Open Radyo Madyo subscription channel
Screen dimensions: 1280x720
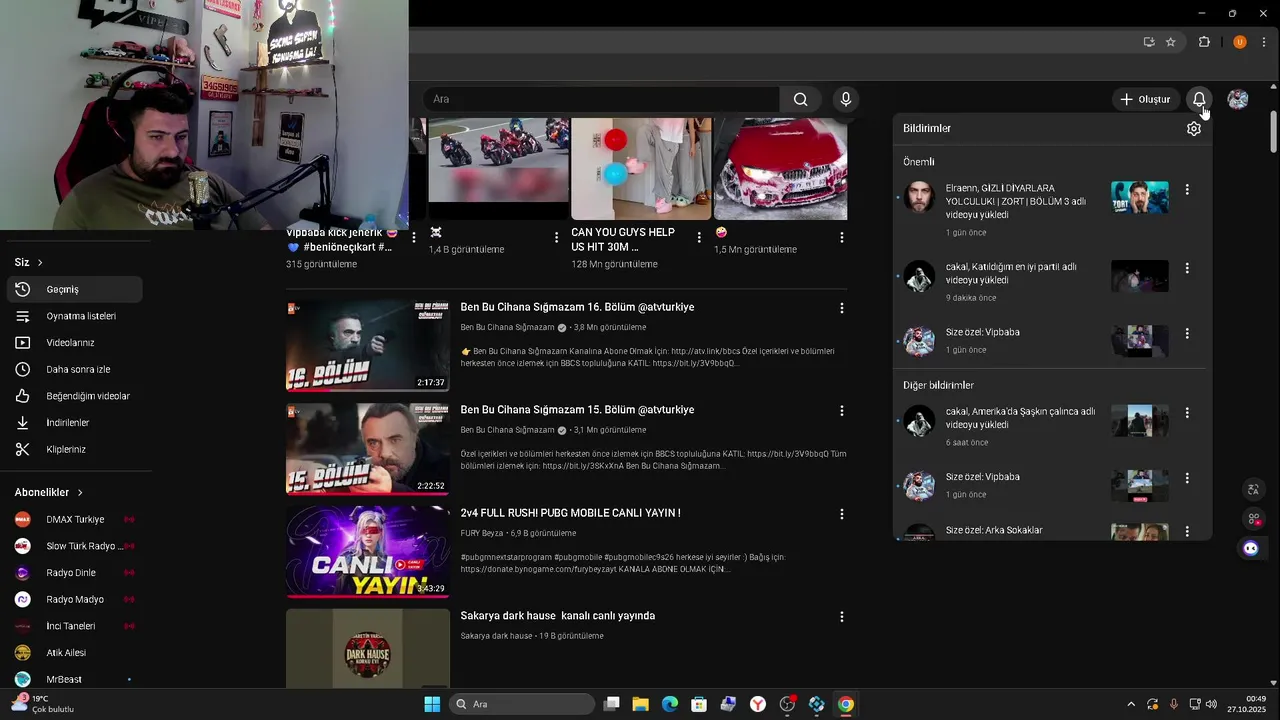(x=75, y=599)
